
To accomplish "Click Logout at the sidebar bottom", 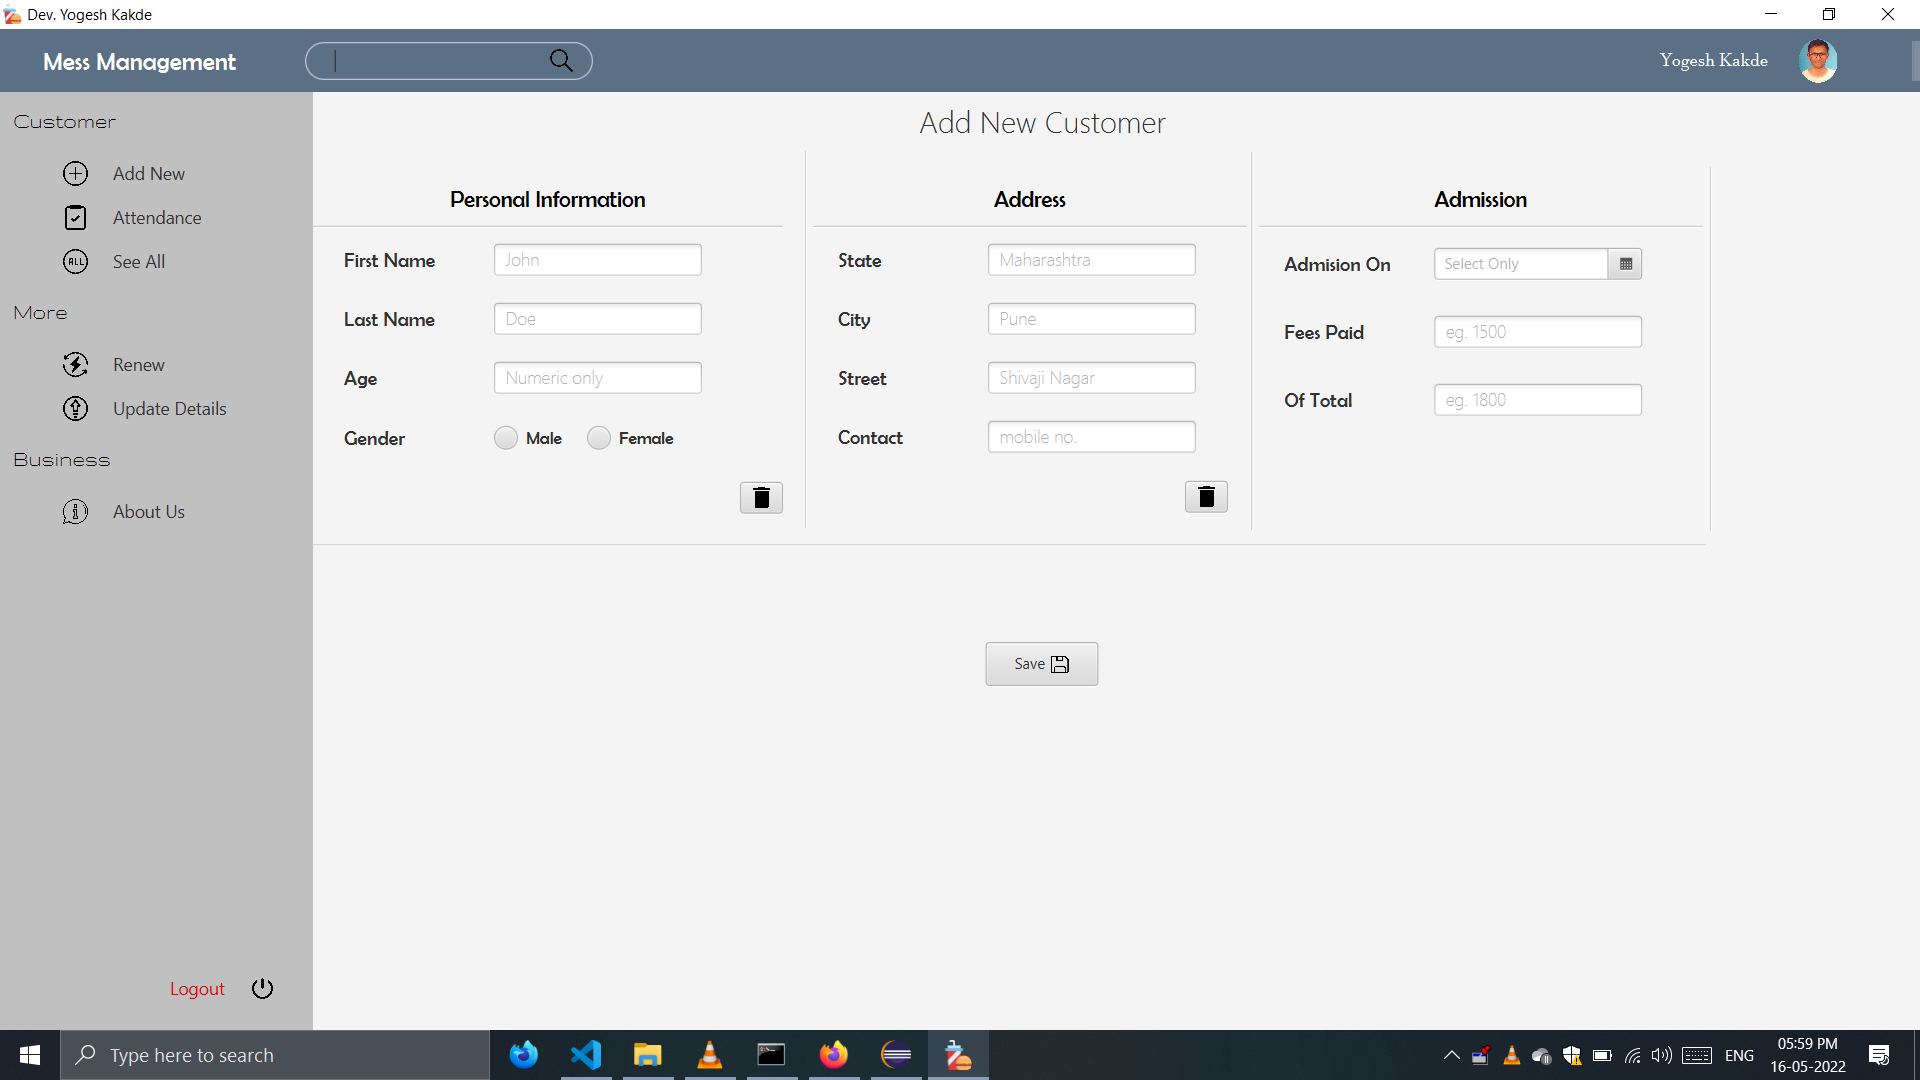I will (x=197, y=988).
